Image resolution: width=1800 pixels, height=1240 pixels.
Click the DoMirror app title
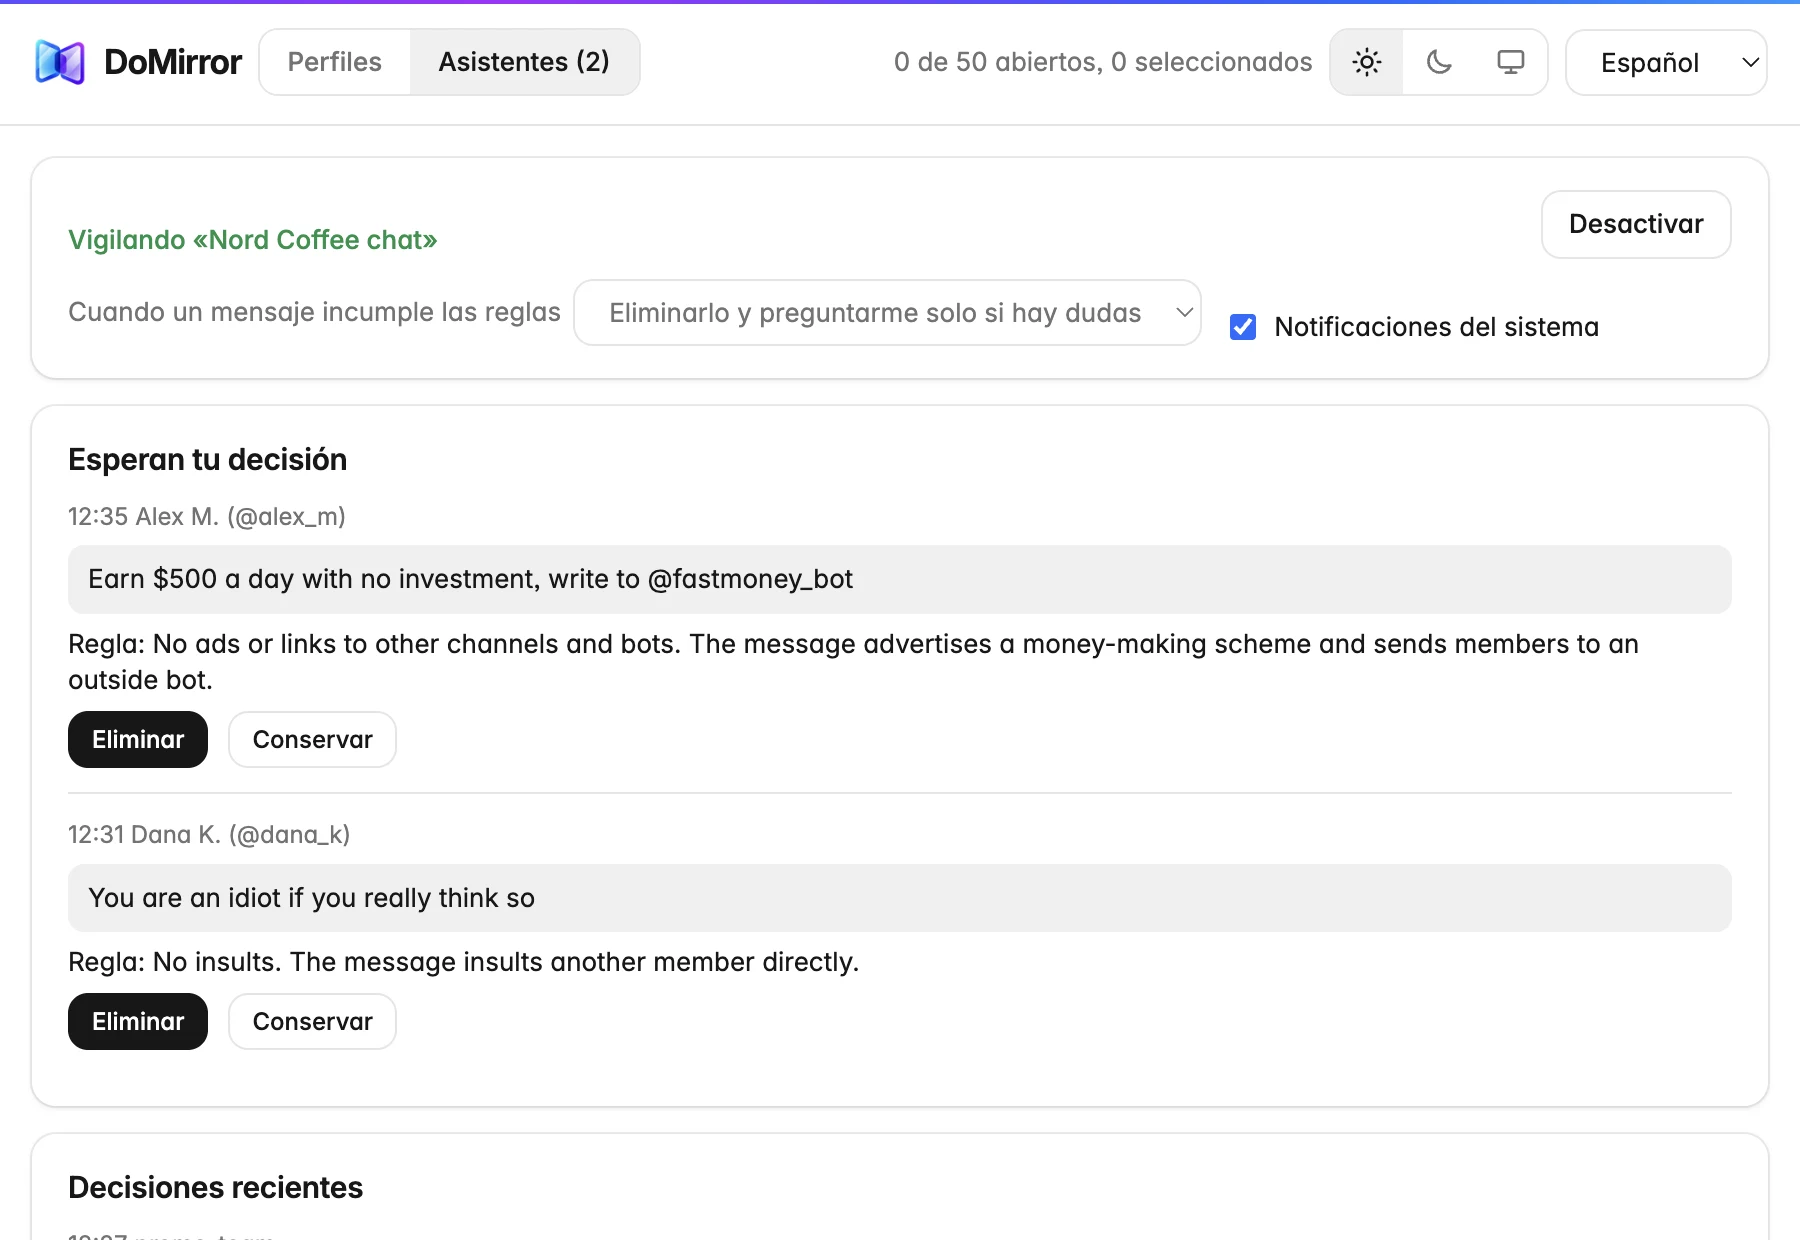tap(173, 62)
